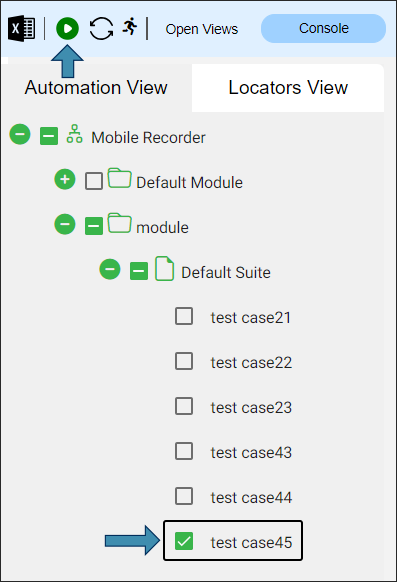Click the running man icon
The height and width of the screenshot is (582, 397).
pos(130,27)
